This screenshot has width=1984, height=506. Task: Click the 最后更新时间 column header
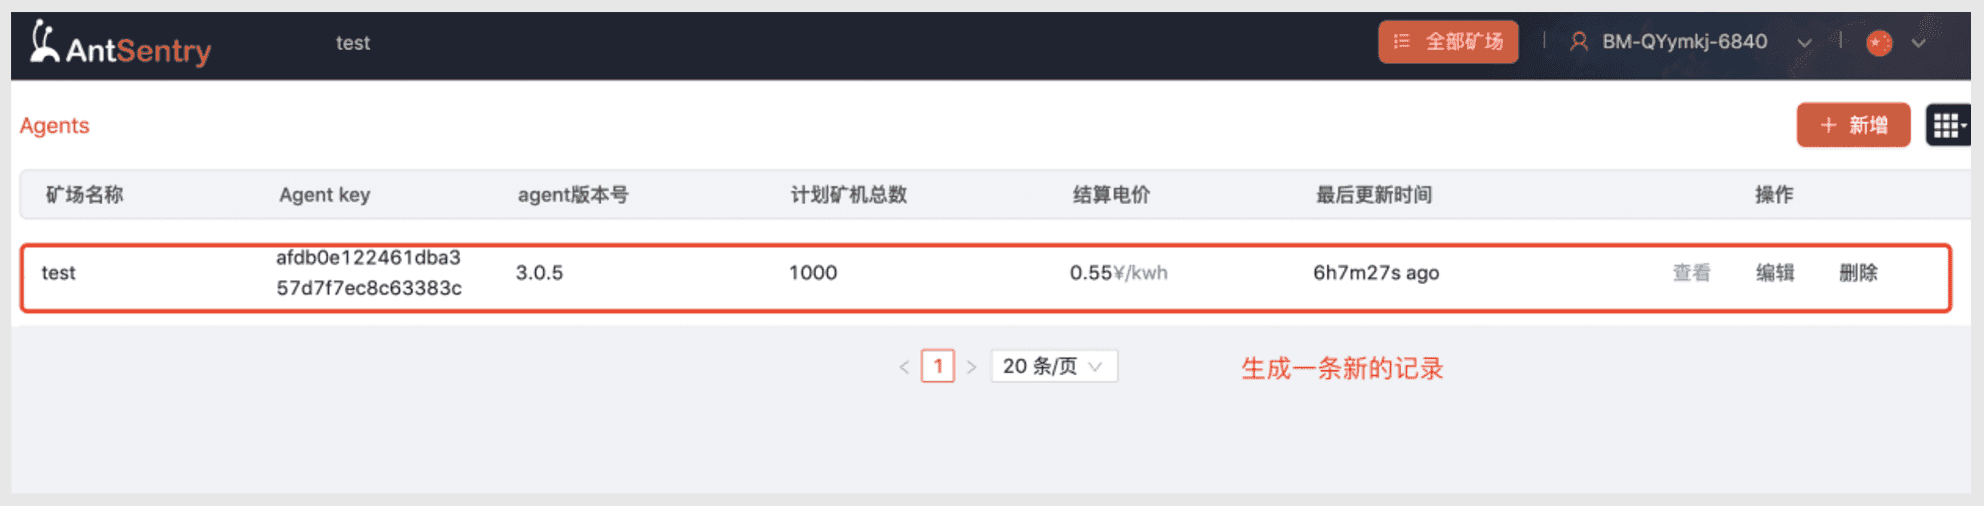point(1374,195)
